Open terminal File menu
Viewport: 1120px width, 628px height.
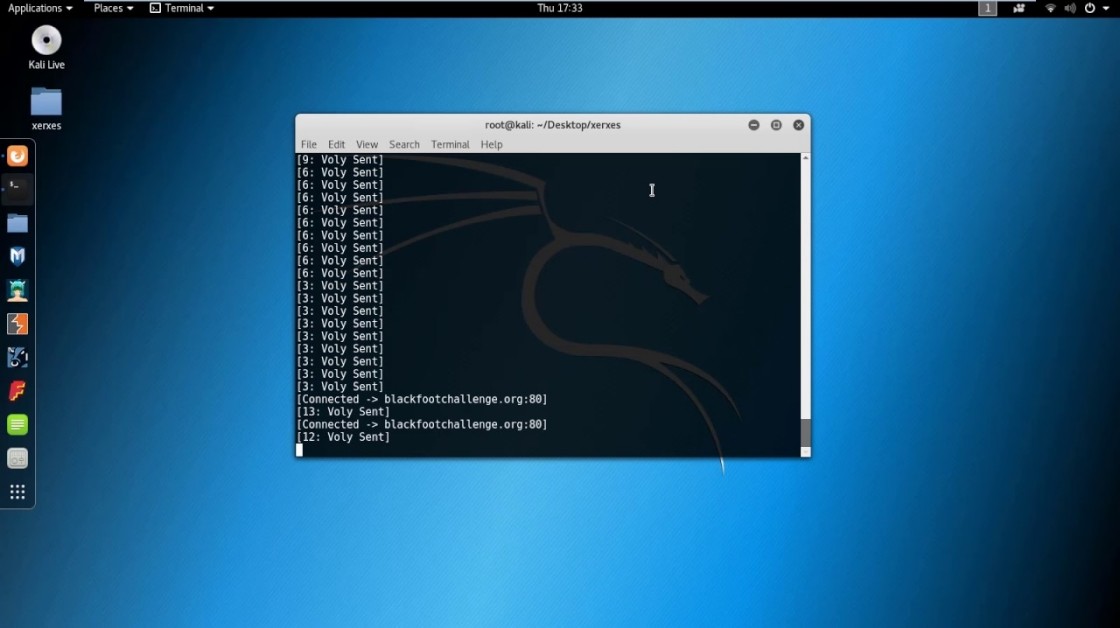(309, 144)
